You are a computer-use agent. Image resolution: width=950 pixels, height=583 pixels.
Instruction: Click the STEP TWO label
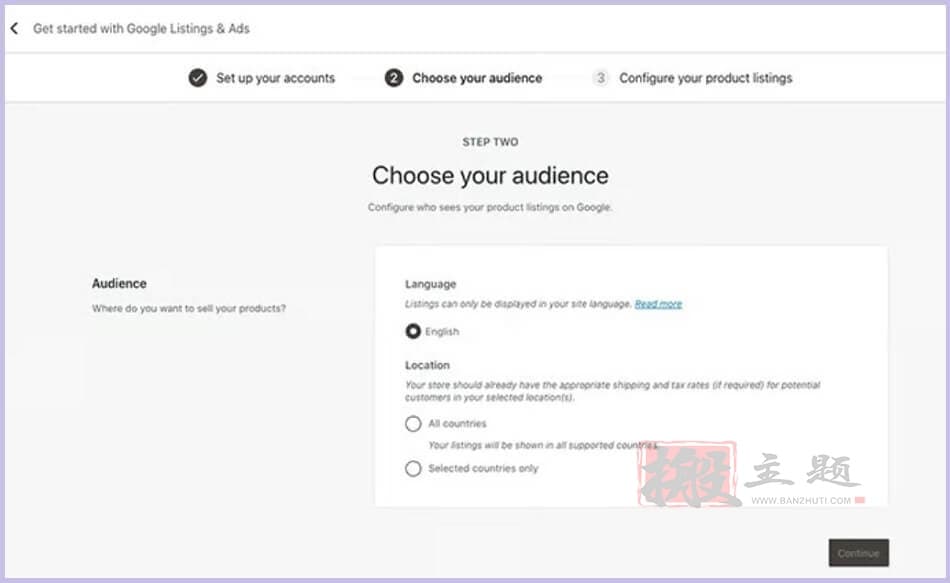click(490, 142)
